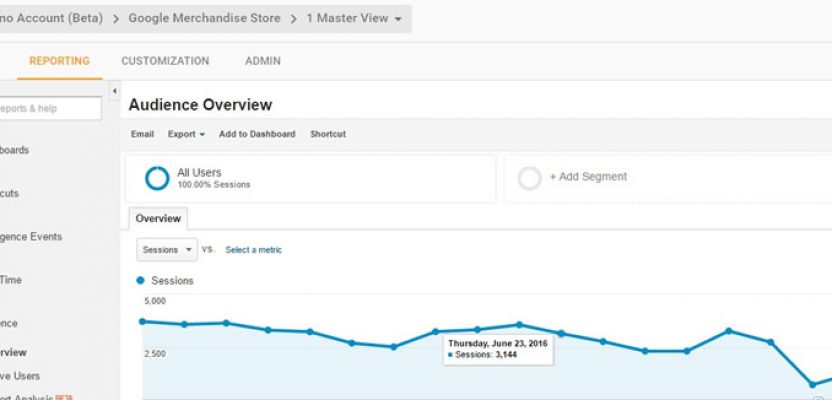Focus the search reports & help field

(x=50, y=108)
